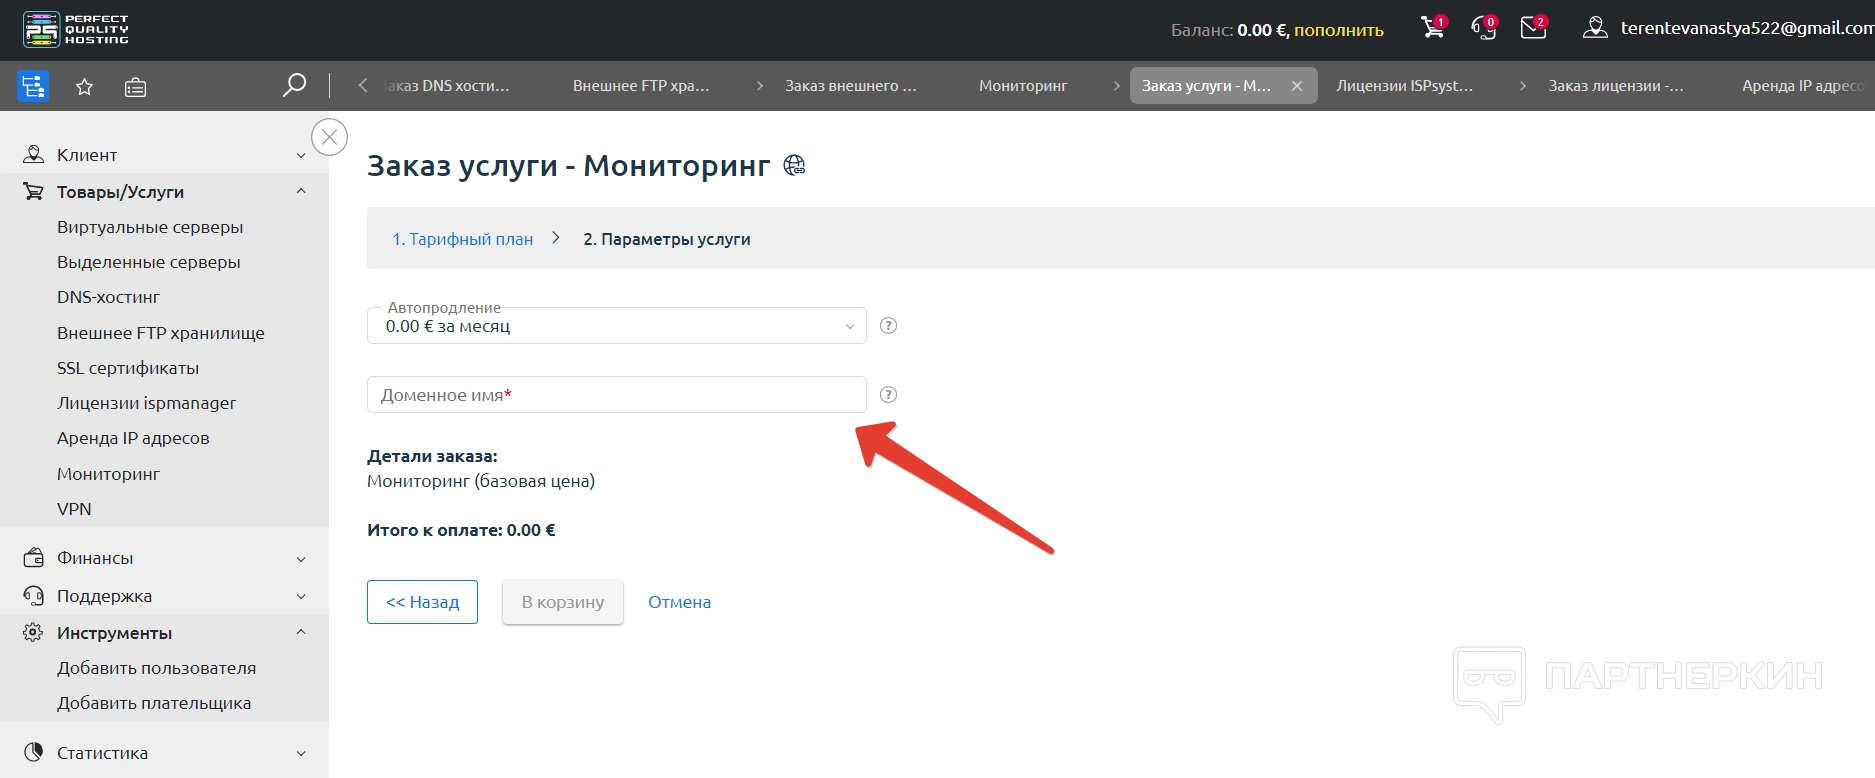
Task: Close the Заказ услуги tab
Action: pyautogui.click(x=1297, y=86)
